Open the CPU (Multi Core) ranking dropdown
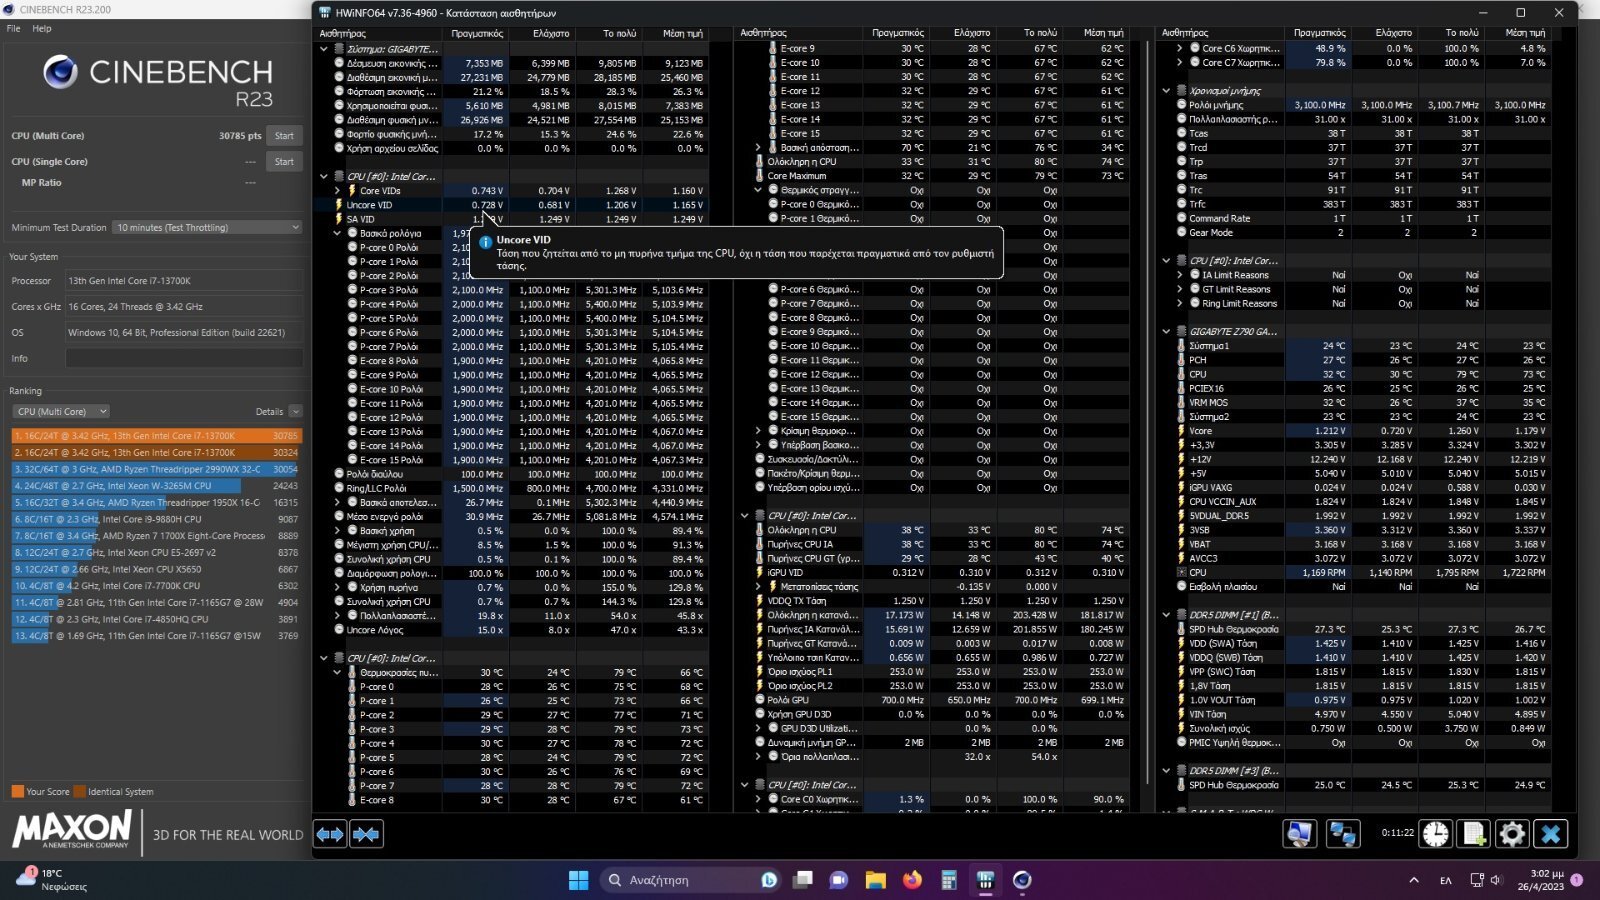1600x900 pixels. coord(62,411)
